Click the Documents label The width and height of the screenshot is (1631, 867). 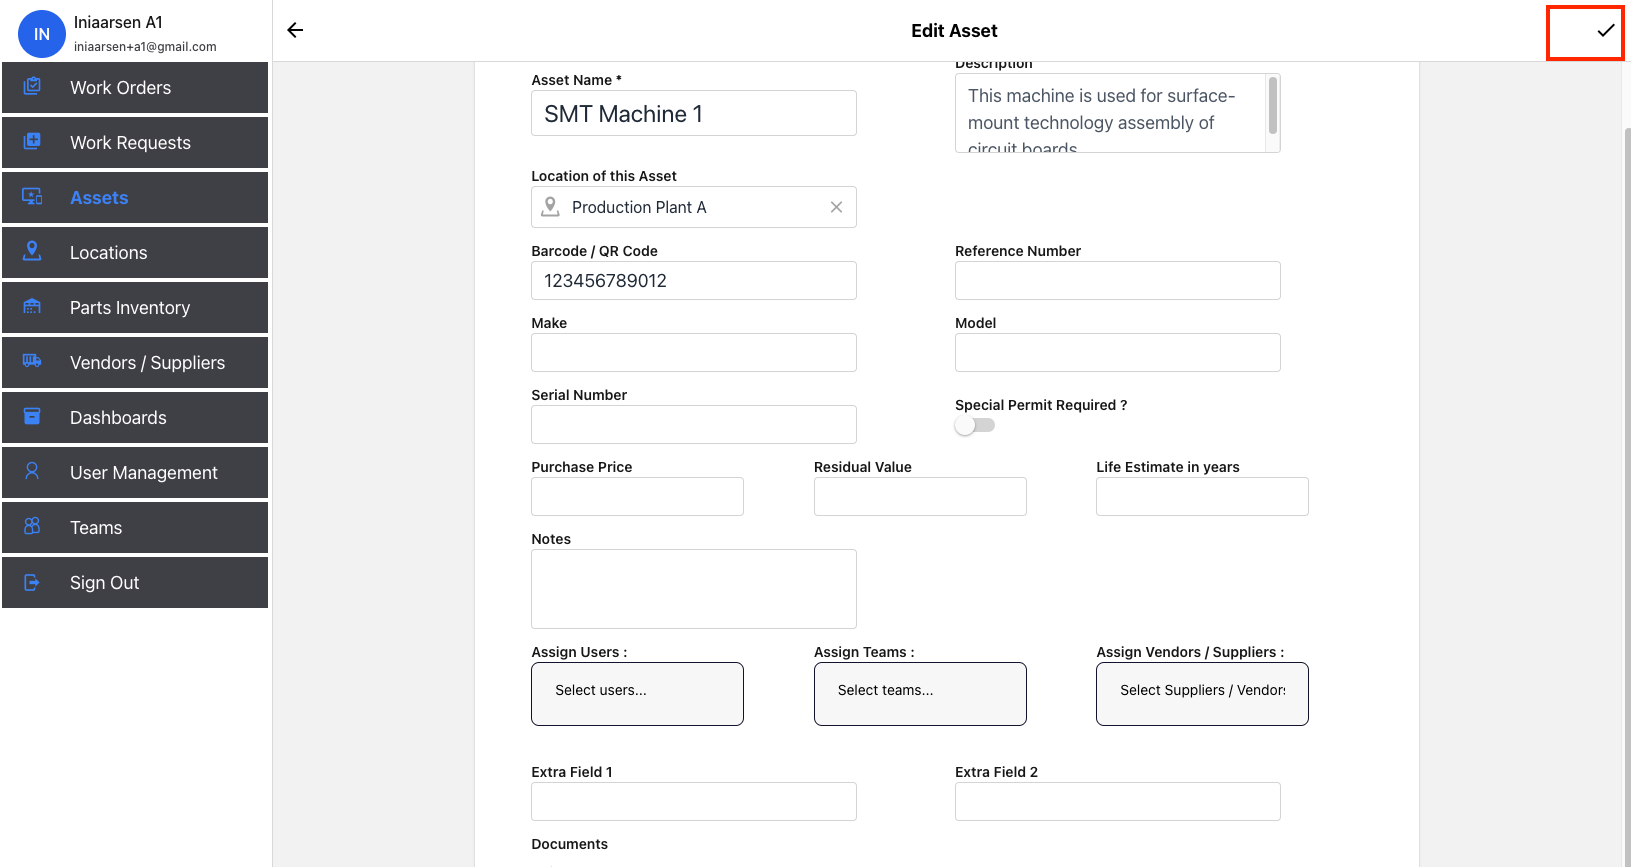pos(569,844)
